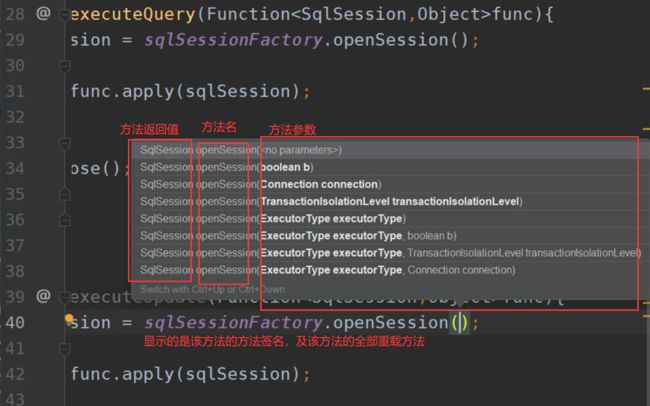This screenshot has width=650, height=406.
Task: Toggle the fold marker on line 30
Action: click(65, 67)
